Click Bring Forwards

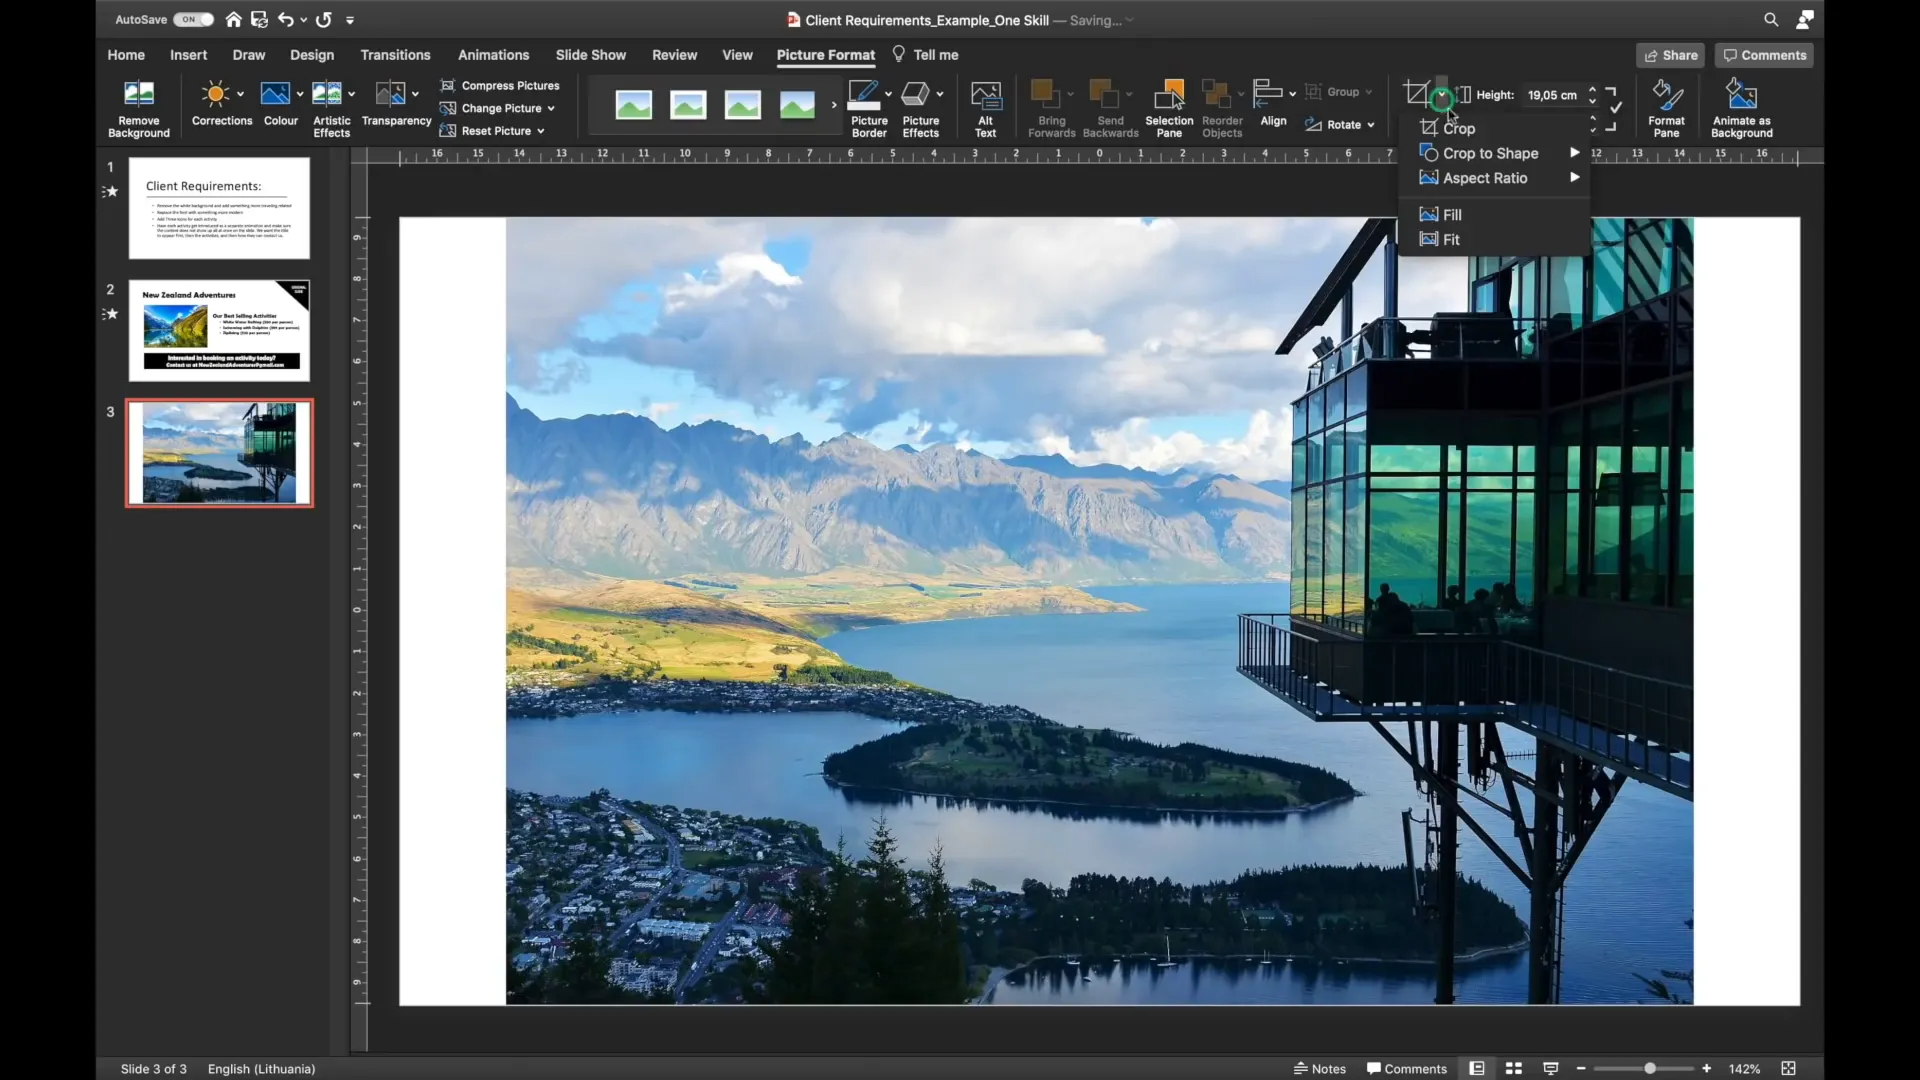(1050, 107)
